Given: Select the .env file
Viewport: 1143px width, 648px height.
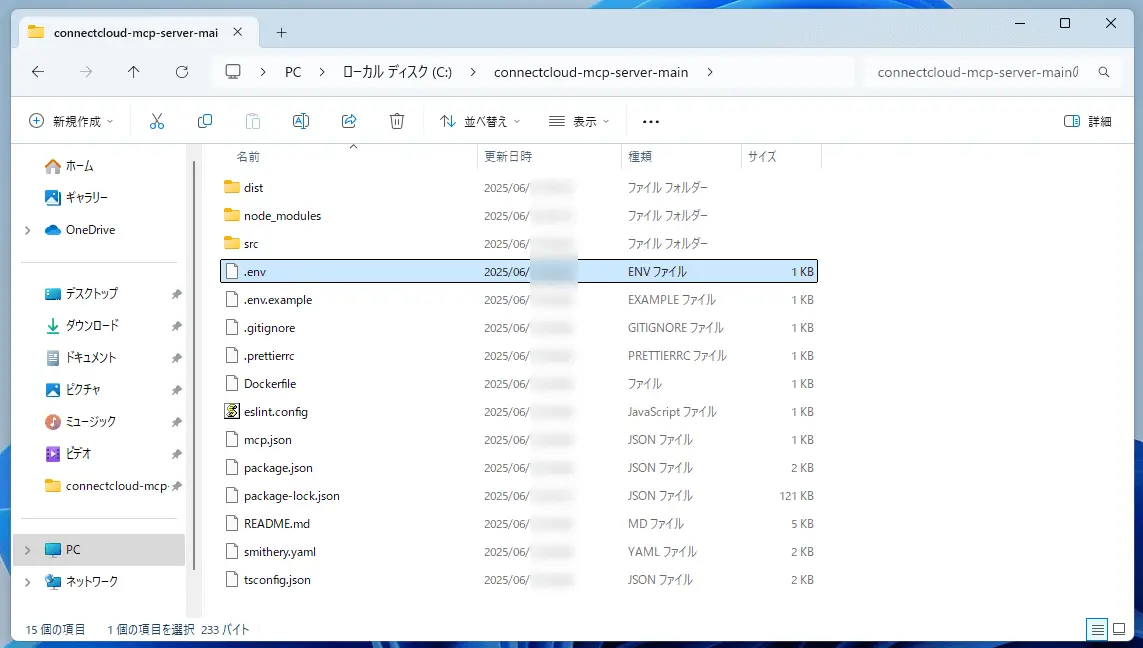Looking at the screenshot, I should 519,271.
